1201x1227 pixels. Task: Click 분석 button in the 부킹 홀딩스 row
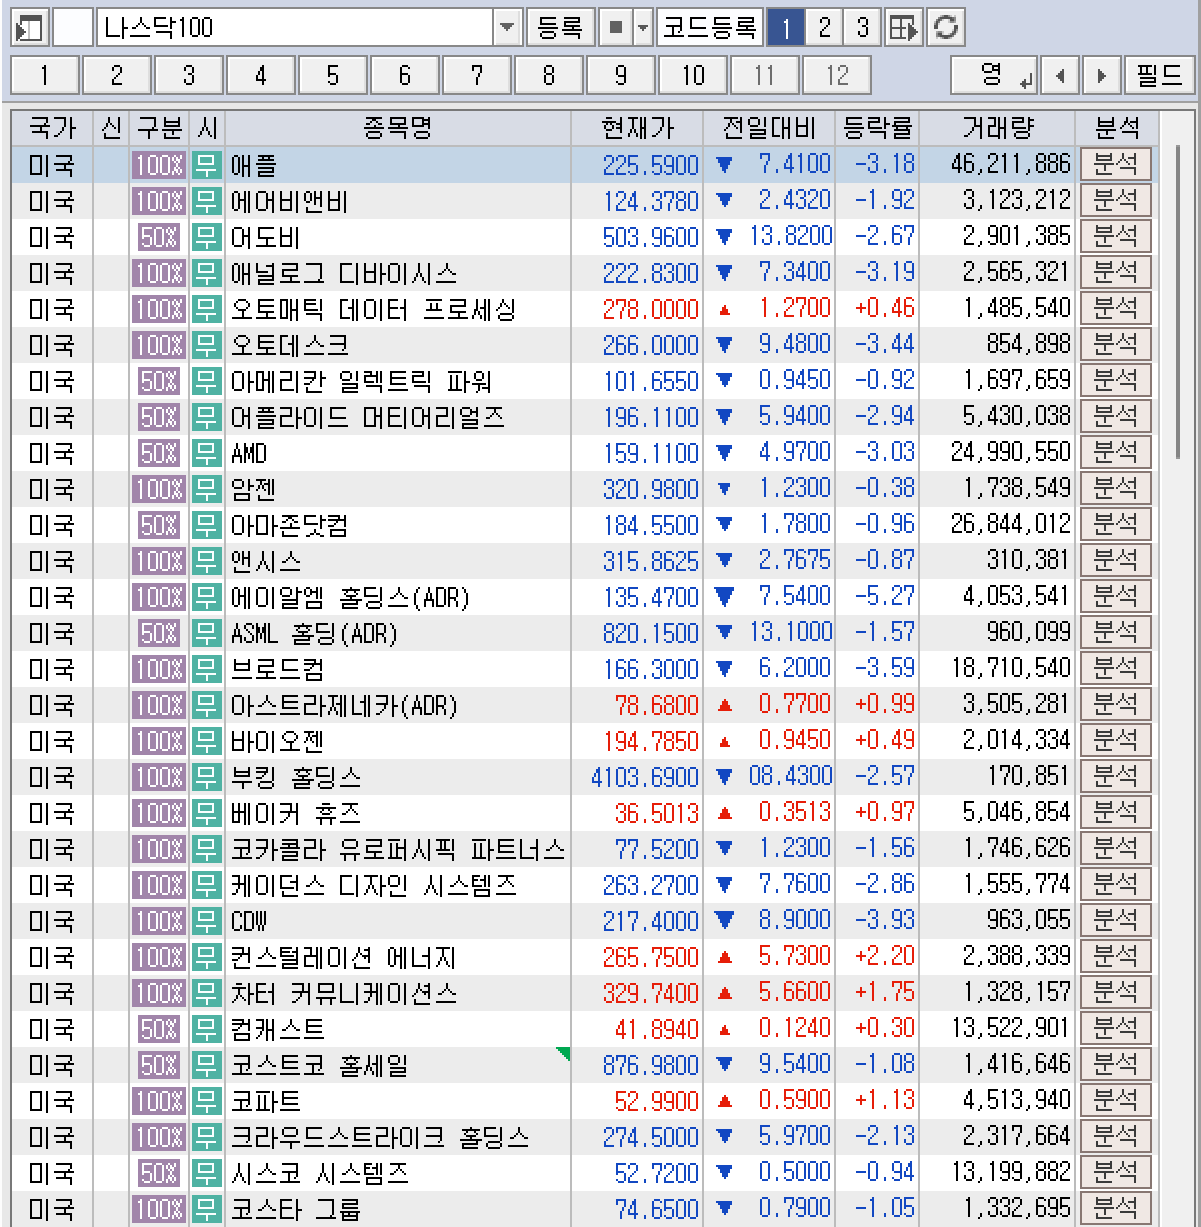click(1115, 777)
